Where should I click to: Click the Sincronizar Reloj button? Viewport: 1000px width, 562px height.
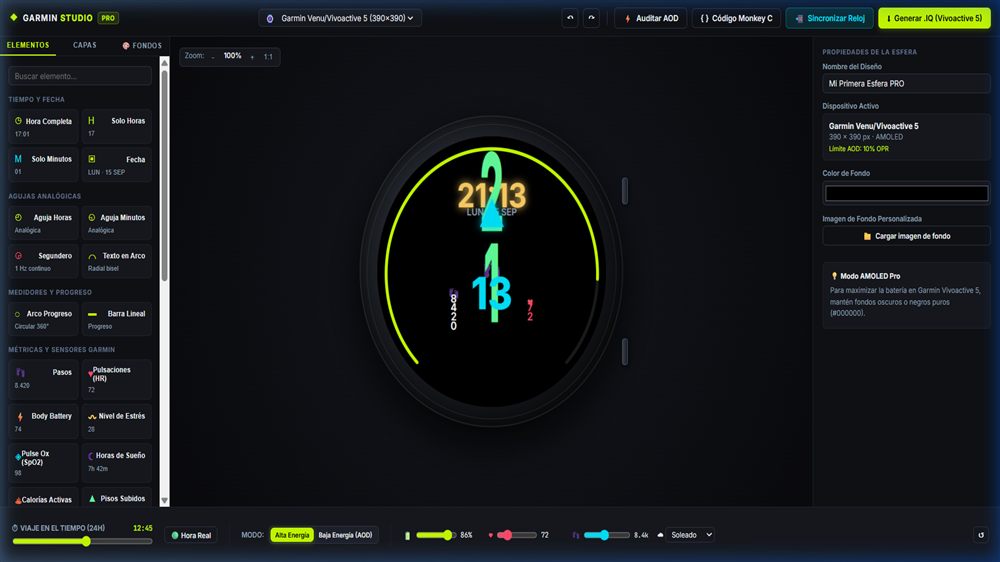click(829, 18)
